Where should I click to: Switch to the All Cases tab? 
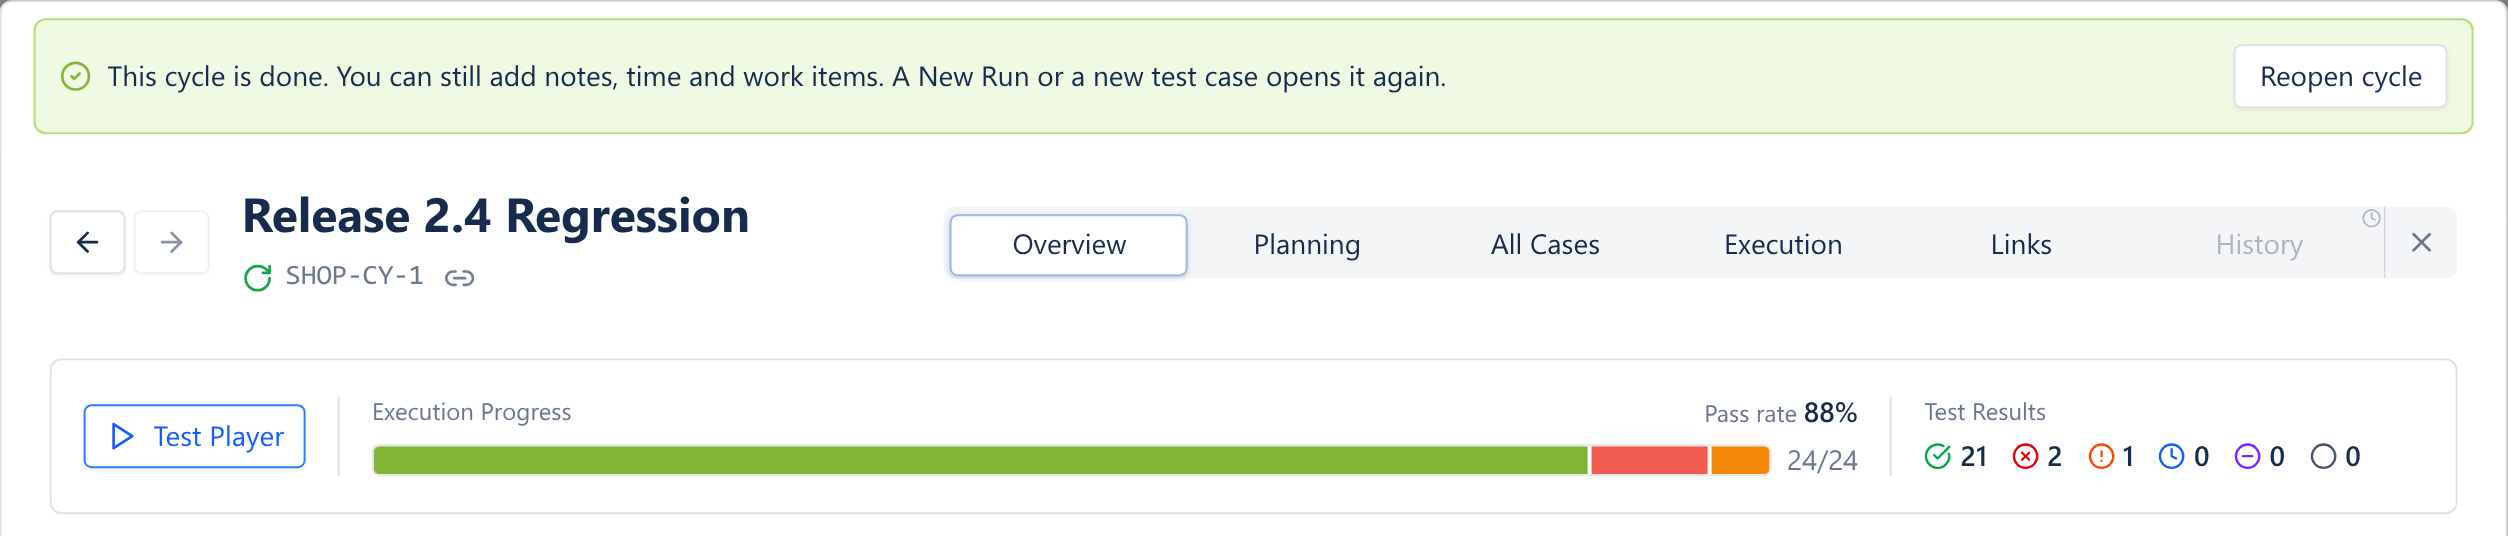[1545, 245]
